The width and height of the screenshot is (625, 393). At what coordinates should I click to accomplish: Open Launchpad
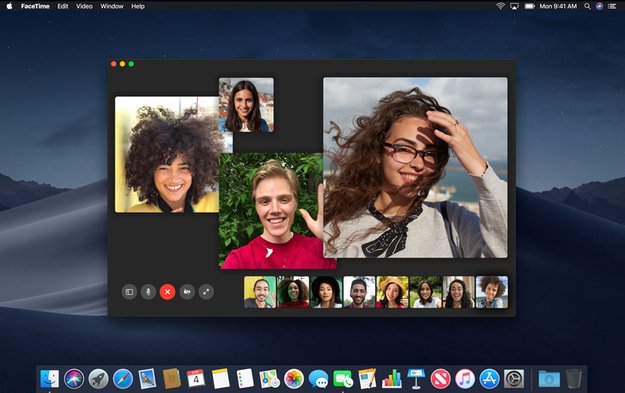click(x=98, y=378)
